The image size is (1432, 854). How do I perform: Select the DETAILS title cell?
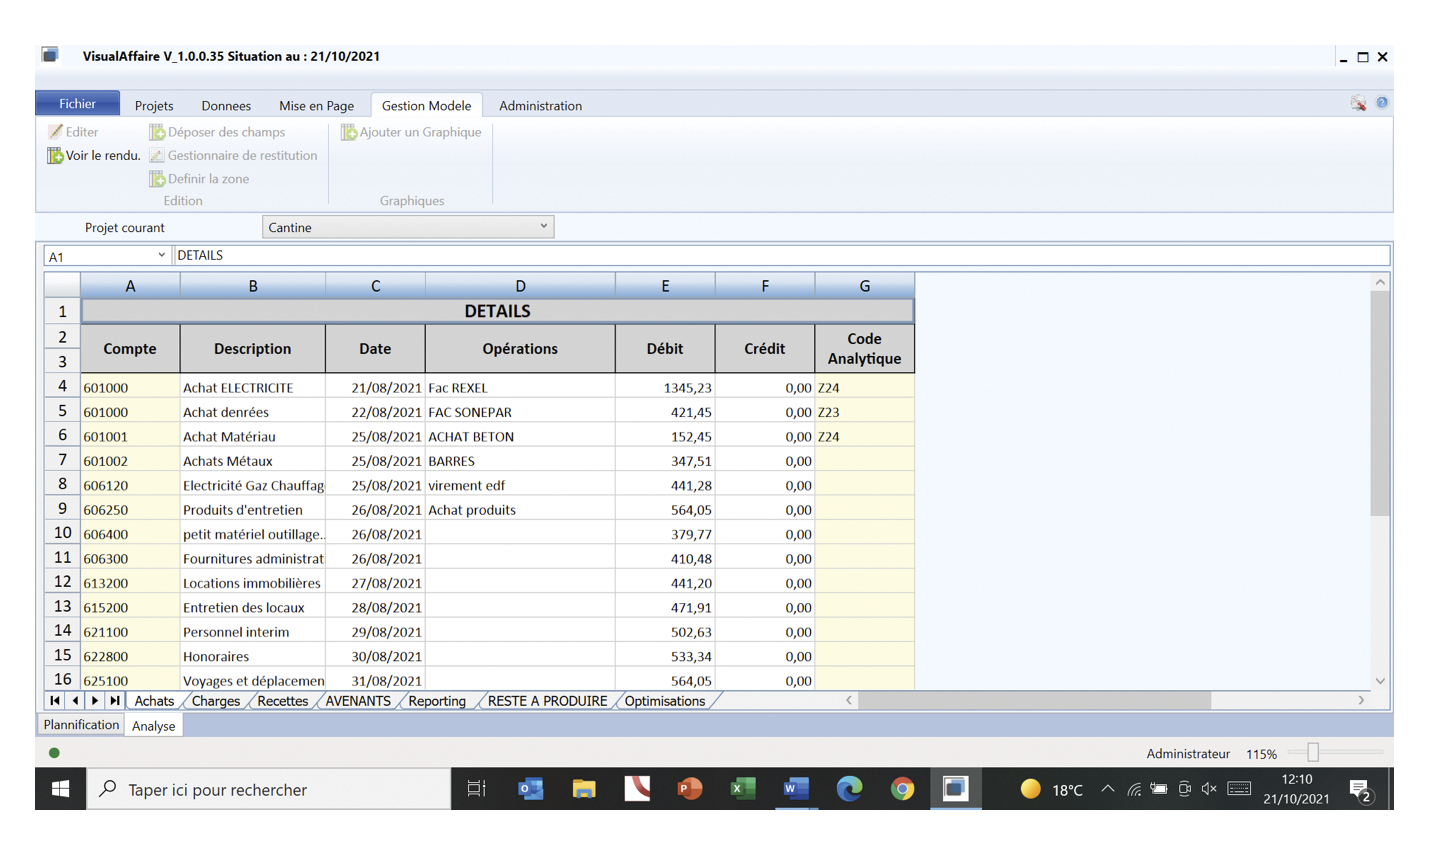497,311
